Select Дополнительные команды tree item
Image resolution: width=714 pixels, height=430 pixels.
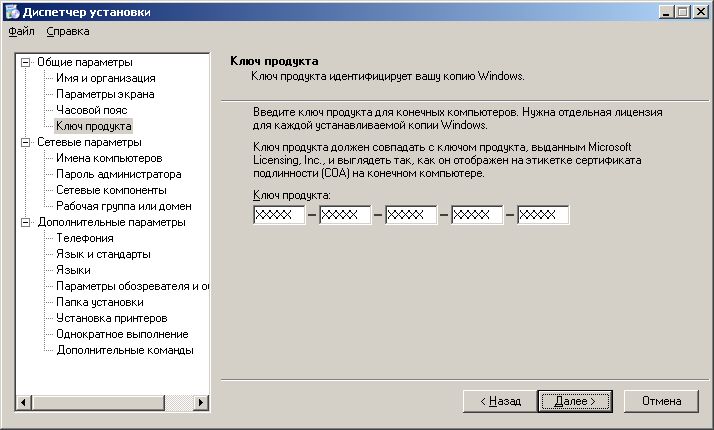tap(125, 350)
